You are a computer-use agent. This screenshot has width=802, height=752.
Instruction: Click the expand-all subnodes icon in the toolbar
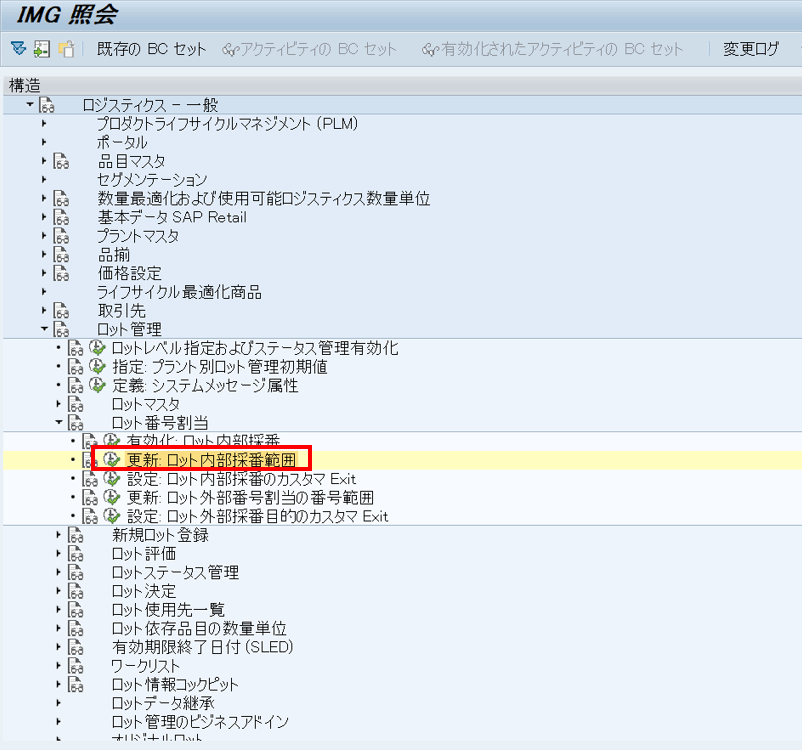click(18, 48)
